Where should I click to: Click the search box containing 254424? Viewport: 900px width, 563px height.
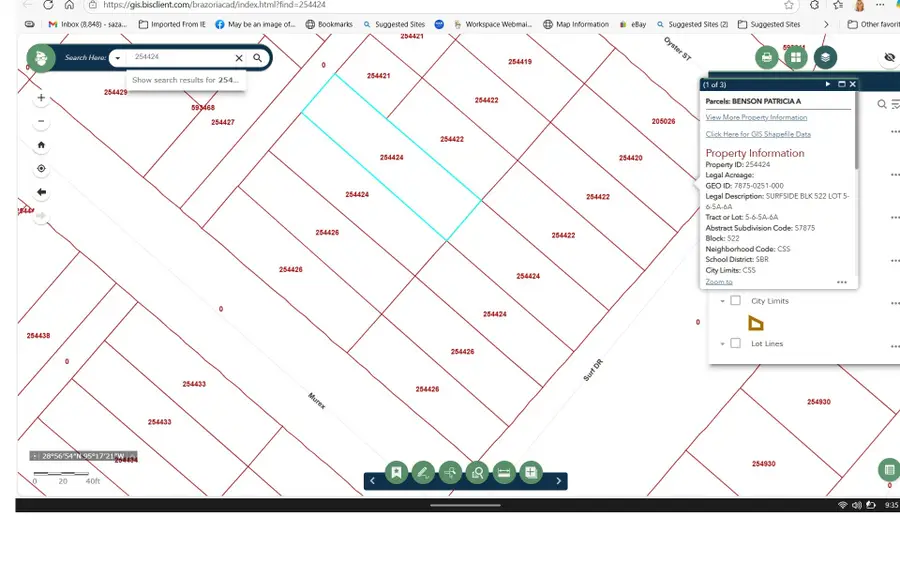[180, 58]
